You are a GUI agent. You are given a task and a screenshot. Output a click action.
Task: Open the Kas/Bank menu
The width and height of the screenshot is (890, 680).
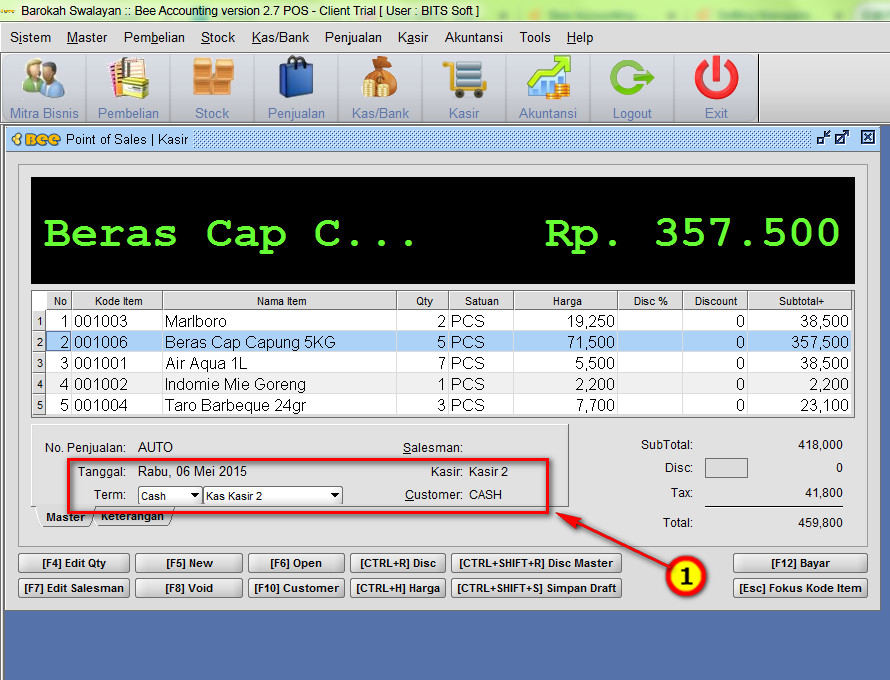tap(280, 37)
